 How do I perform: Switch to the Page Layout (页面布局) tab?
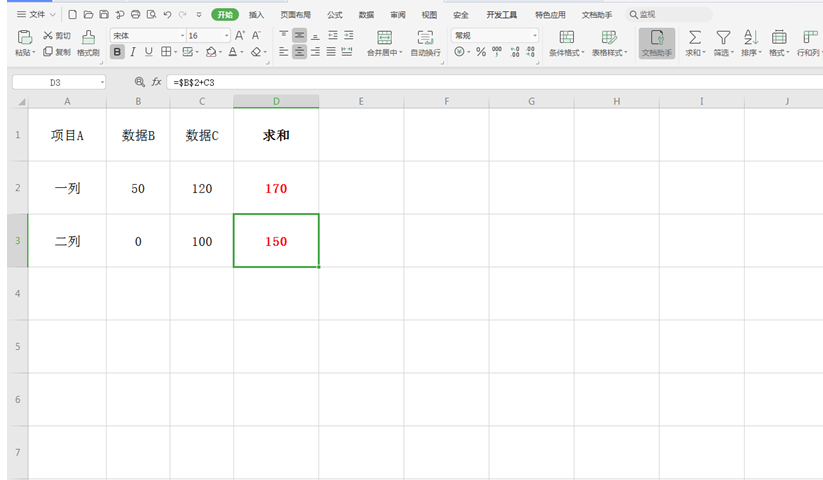(296, 15)
